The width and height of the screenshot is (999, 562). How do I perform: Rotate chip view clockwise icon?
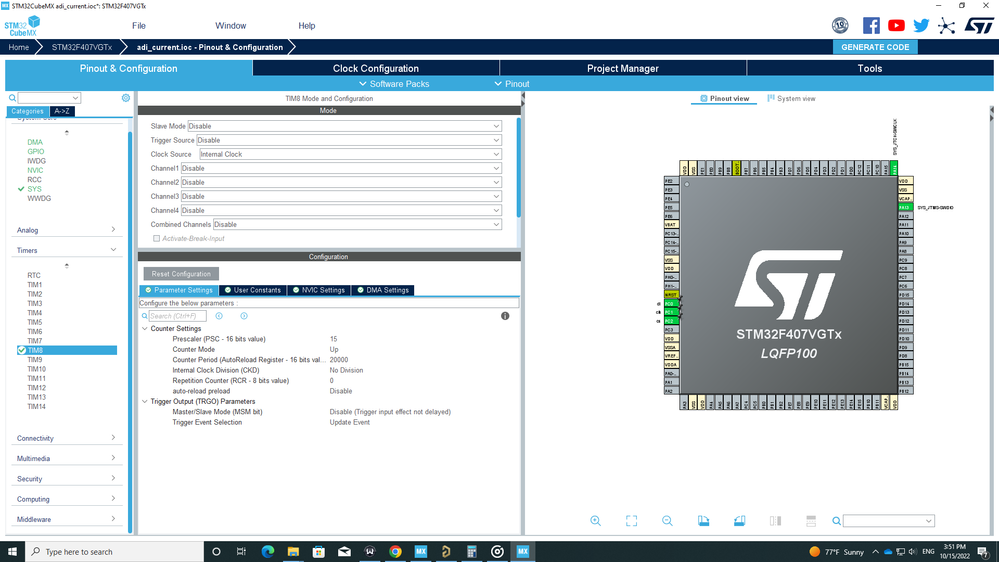click(x=703, y=521)
